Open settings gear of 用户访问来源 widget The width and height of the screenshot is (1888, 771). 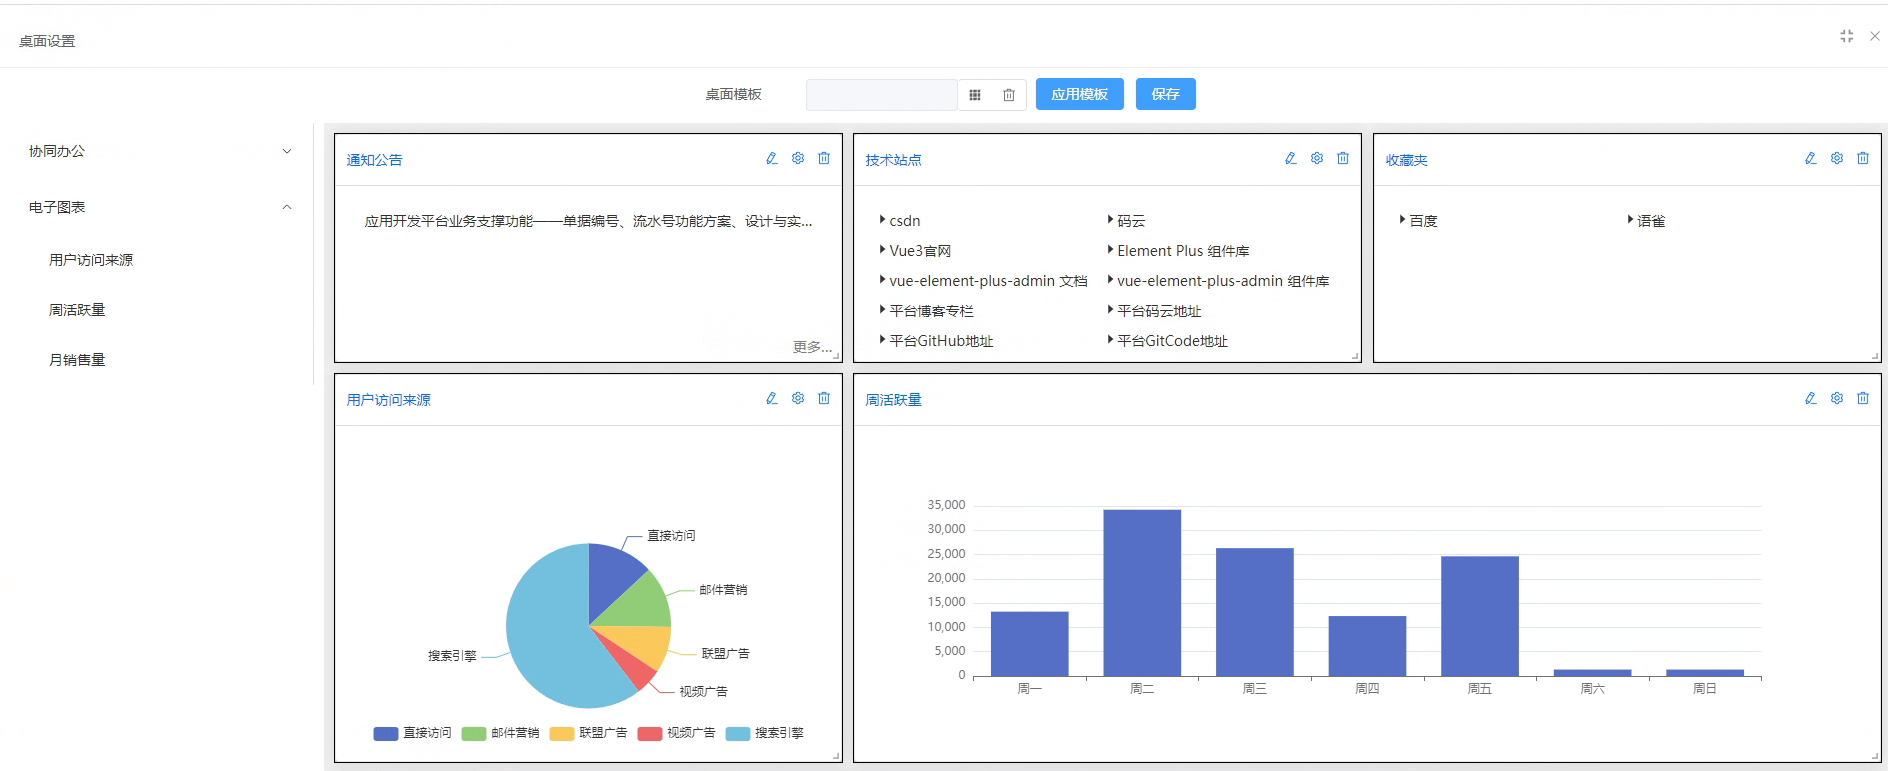point(798,398)
